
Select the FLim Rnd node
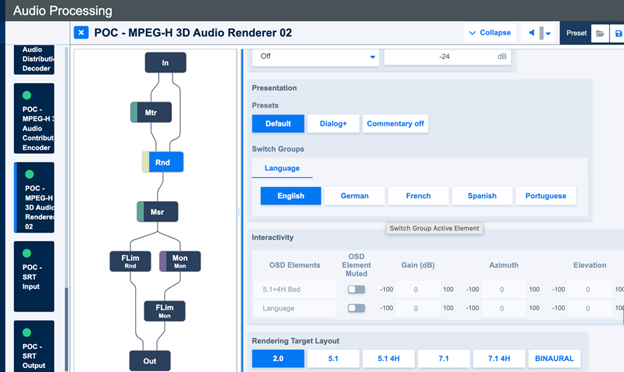click(130, 261)
